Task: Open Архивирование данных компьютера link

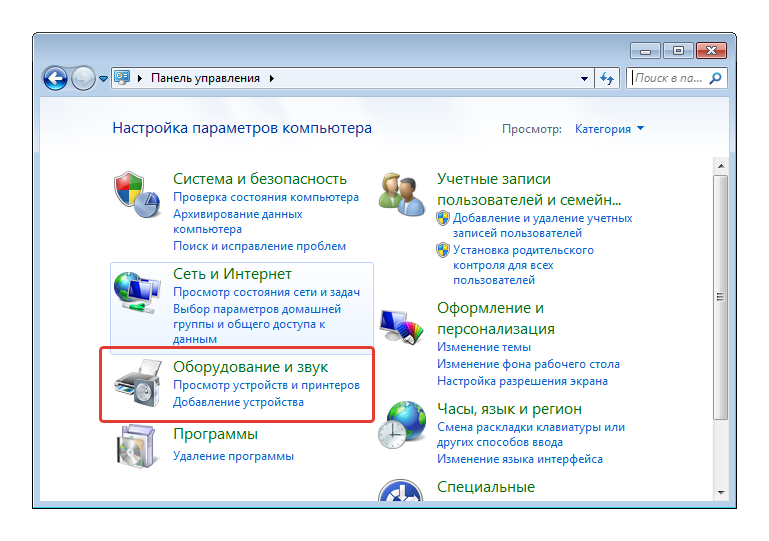Action: click(x=238, y=222)
